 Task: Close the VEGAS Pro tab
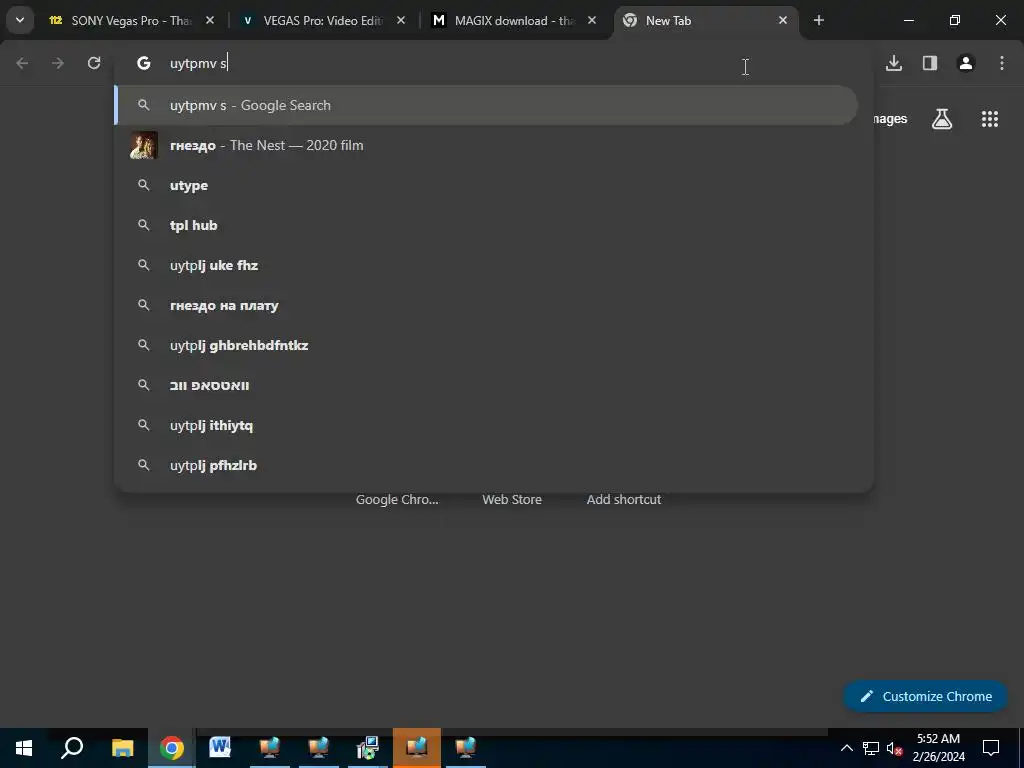coord(401,21)
